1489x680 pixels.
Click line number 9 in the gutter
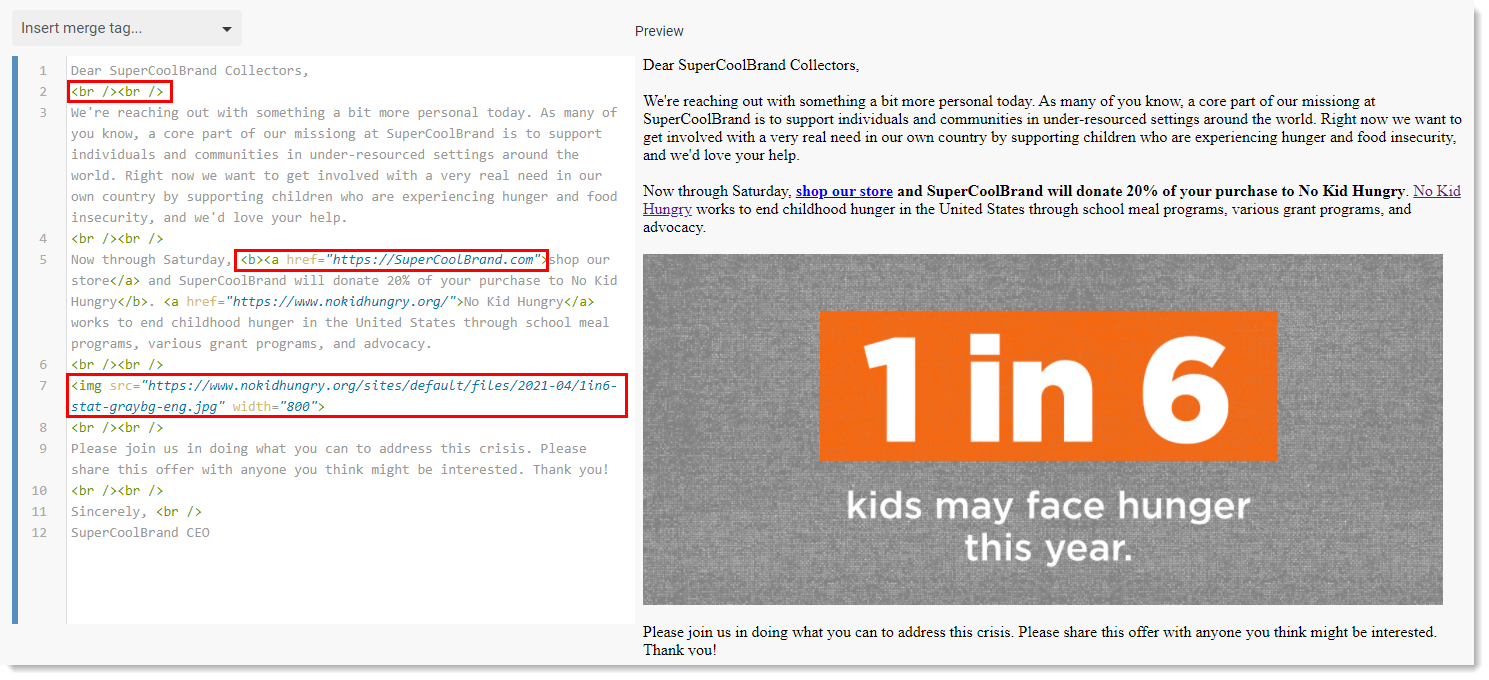42,448
